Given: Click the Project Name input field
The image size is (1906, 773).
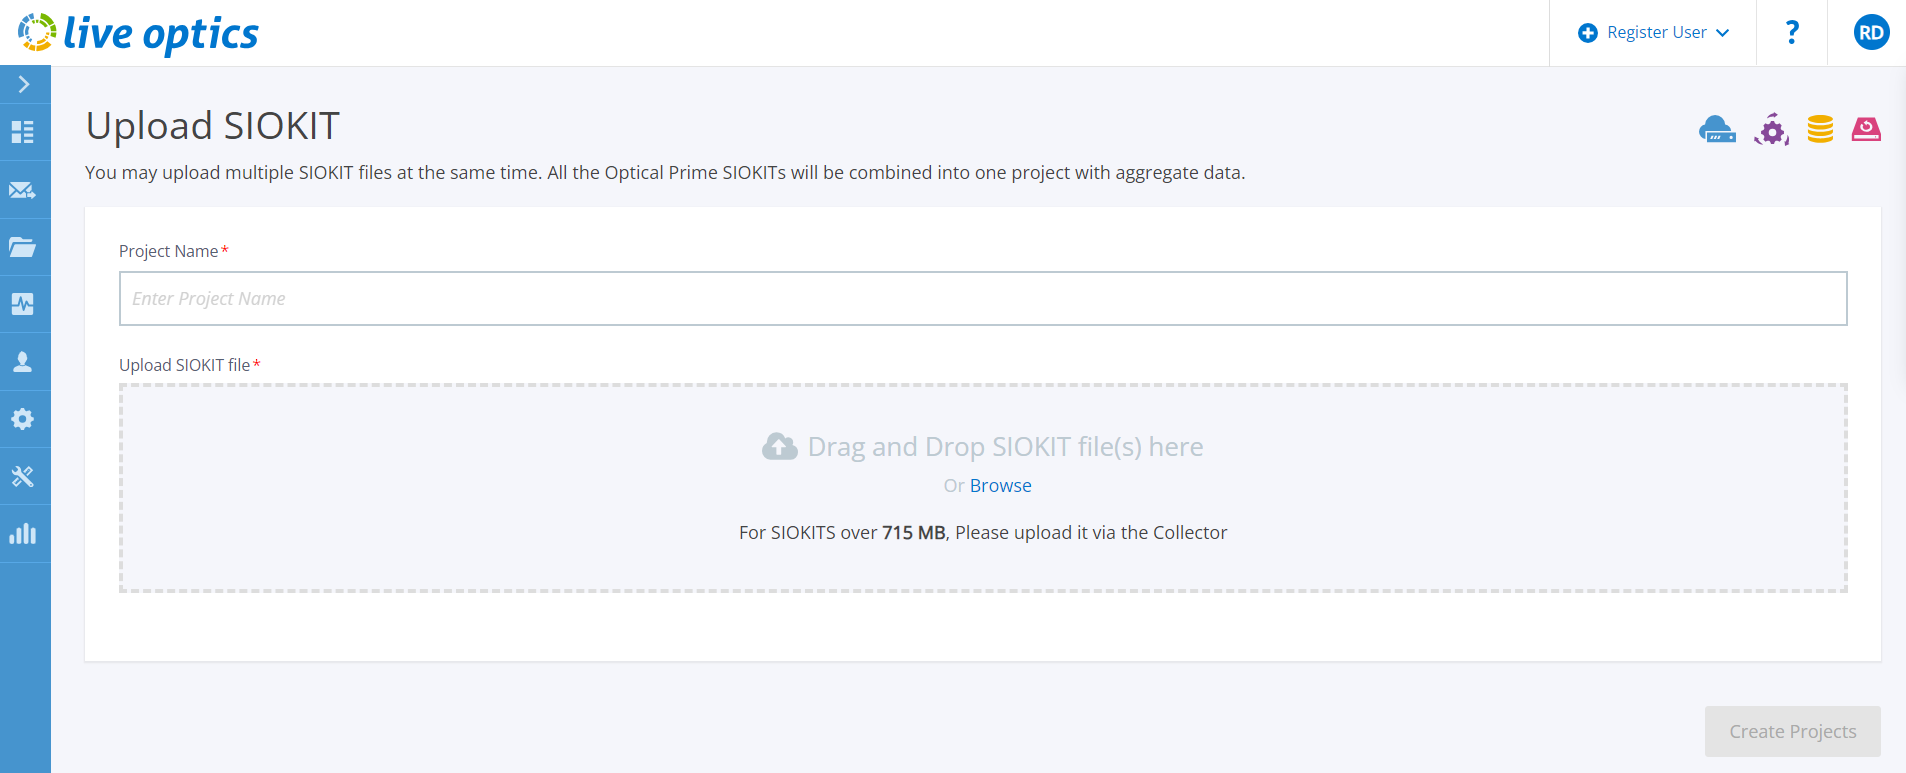Looking at the screenshot, I should click(x=982, y=299).
